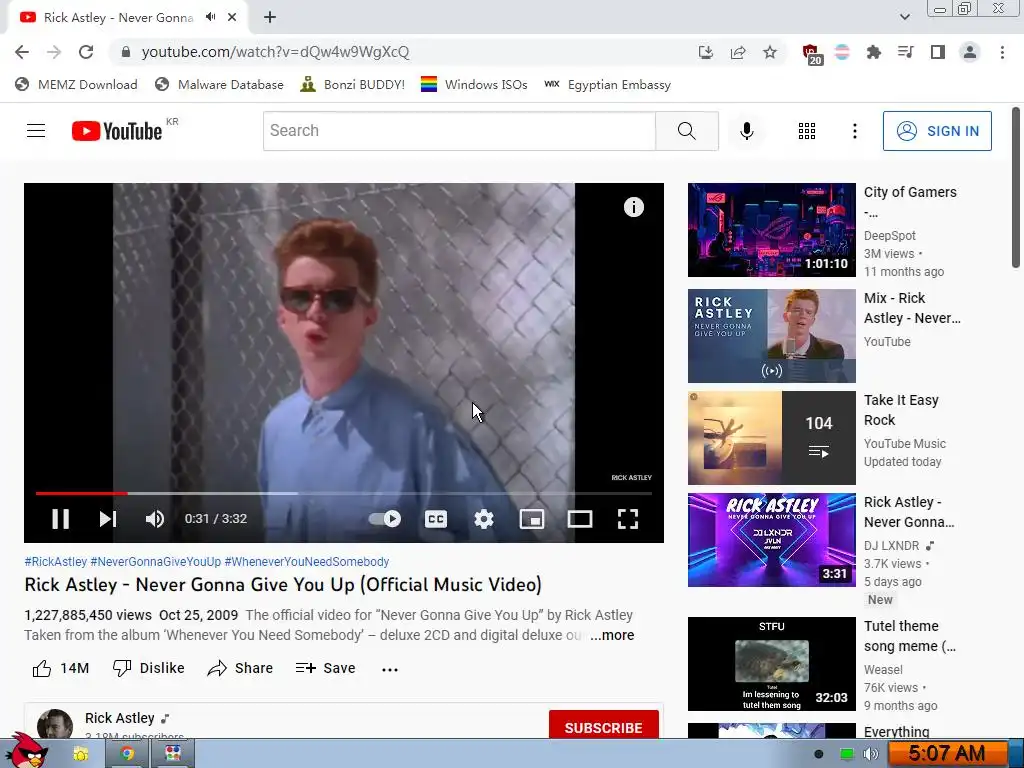Click the search magnifier button
This screenshot has height=768, width=1024.
point(687,131)
